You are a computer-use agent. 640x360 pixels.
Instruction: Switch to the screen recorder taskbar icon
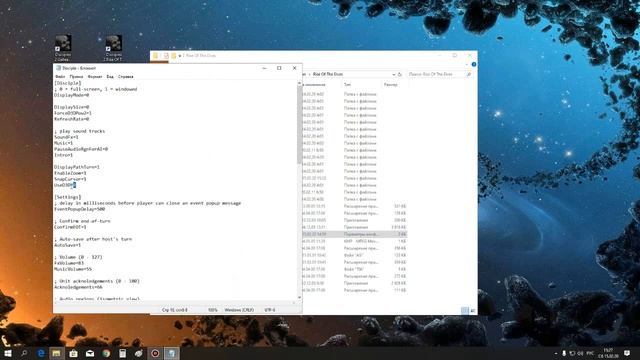[155, 353]
